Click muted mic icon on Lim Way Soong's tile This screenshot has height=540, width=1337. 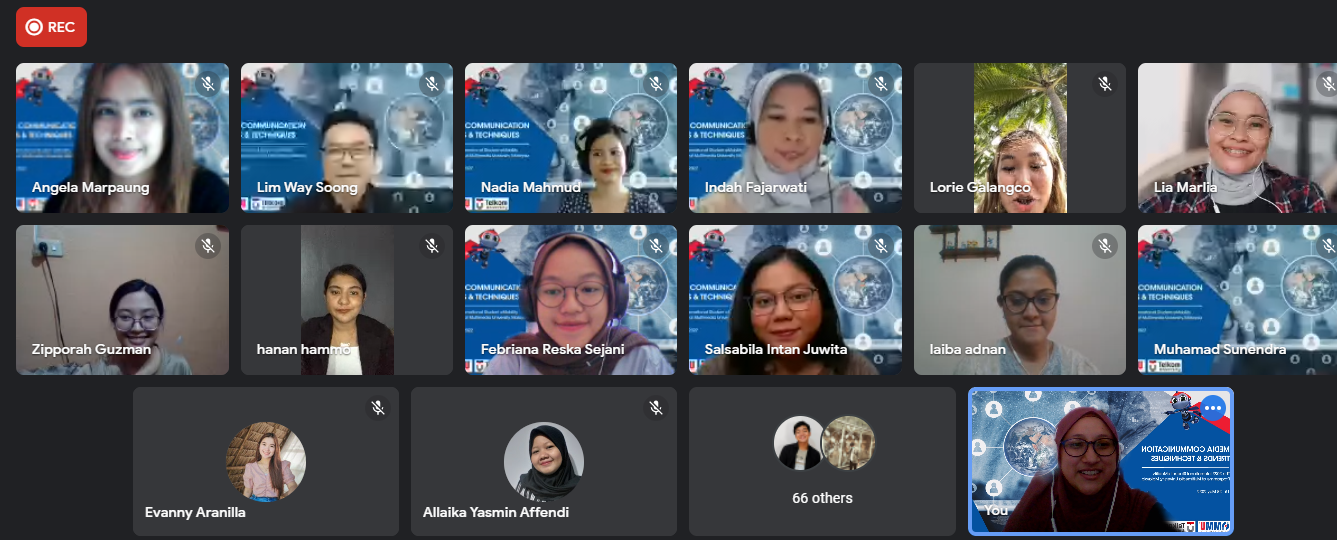click(432, 84)
